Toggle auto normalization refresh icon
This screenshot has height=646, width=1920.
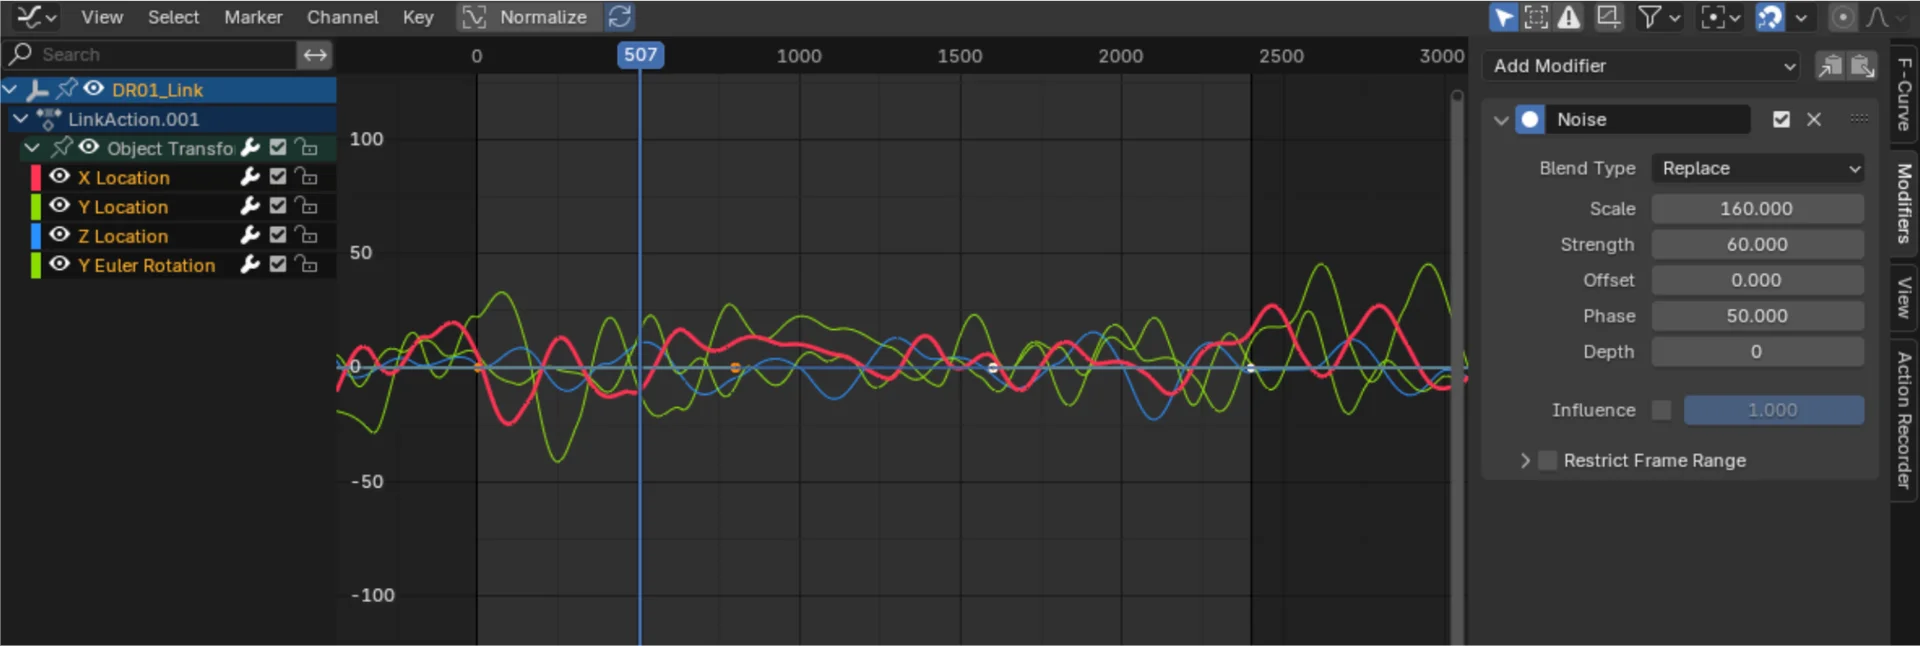(620, 17)
